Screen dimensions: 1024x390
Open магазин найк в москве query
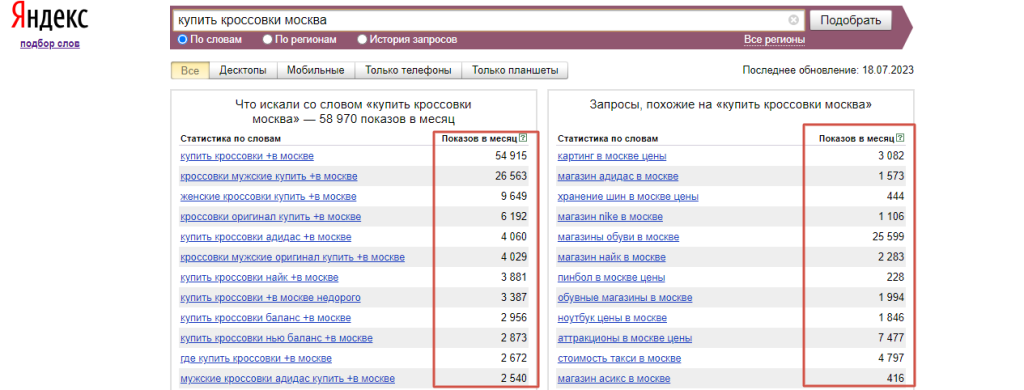[x=612, y=257]
